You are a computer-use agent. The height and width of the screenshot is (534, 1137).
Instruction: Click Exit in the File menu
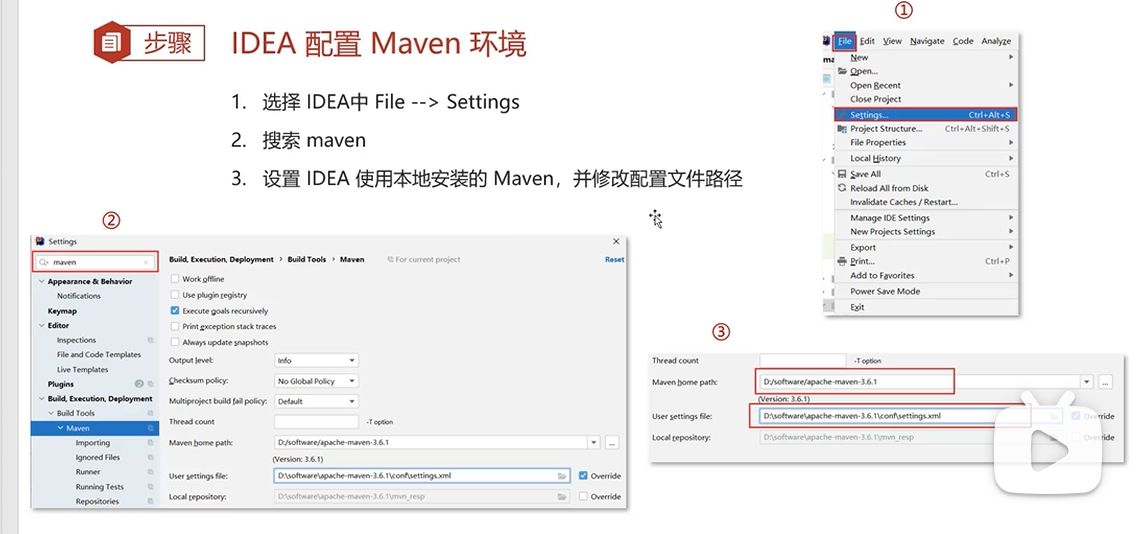(x=857, y=307)
